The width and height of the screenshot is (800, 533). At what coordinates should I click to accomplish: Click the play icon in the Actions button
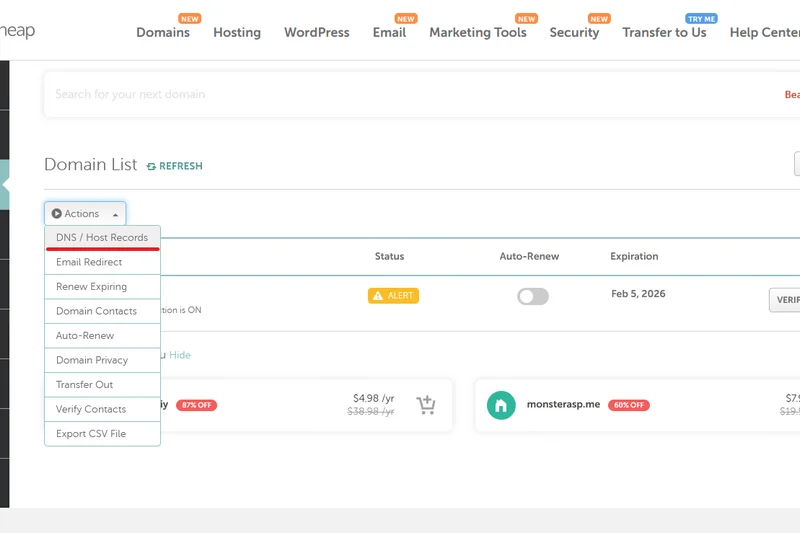click(57, 214)
